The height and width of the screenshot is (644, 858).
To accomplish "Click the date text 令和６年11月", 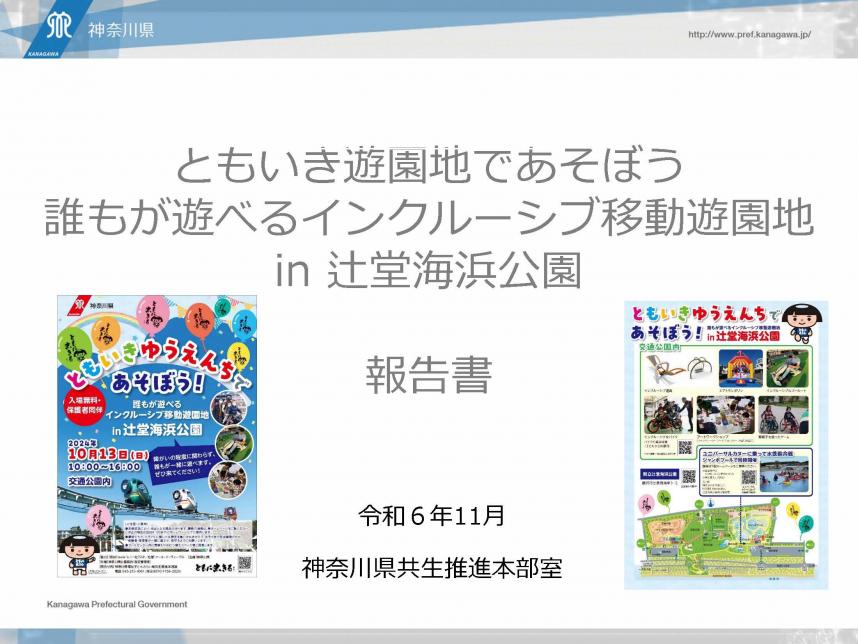I will 431,517.
